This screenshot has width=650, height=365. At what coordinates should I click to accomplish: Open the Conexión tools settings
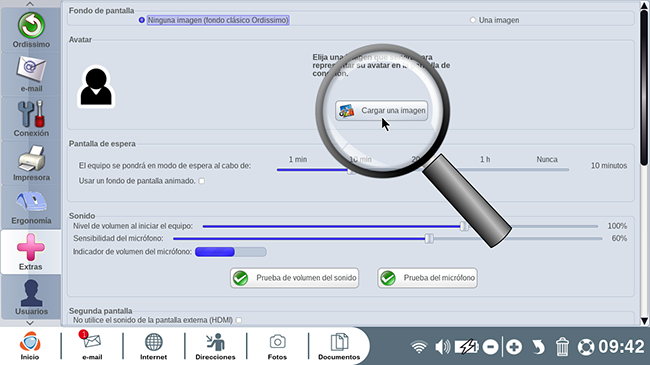(31, 119)
